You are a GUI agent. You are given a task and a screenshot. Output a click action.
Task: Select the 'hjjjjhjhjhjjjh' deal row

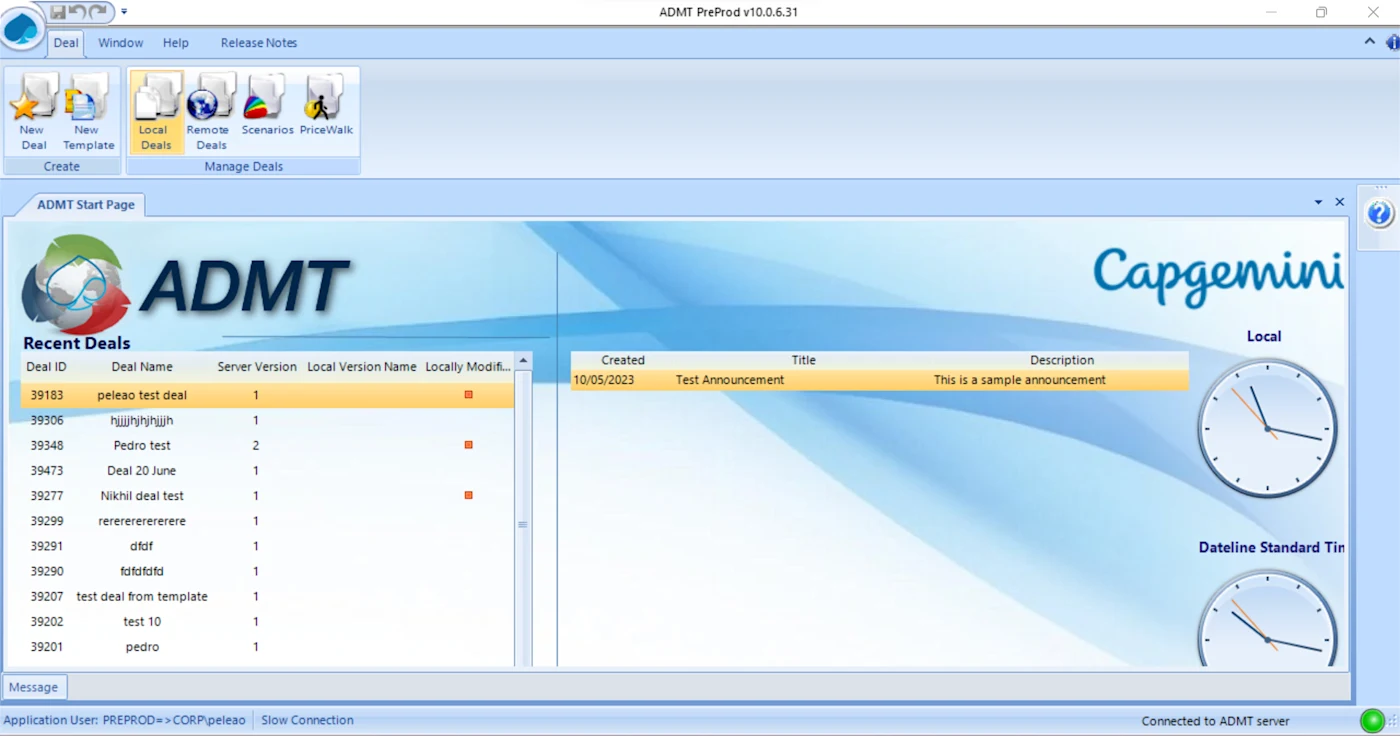tap(268, 420)
